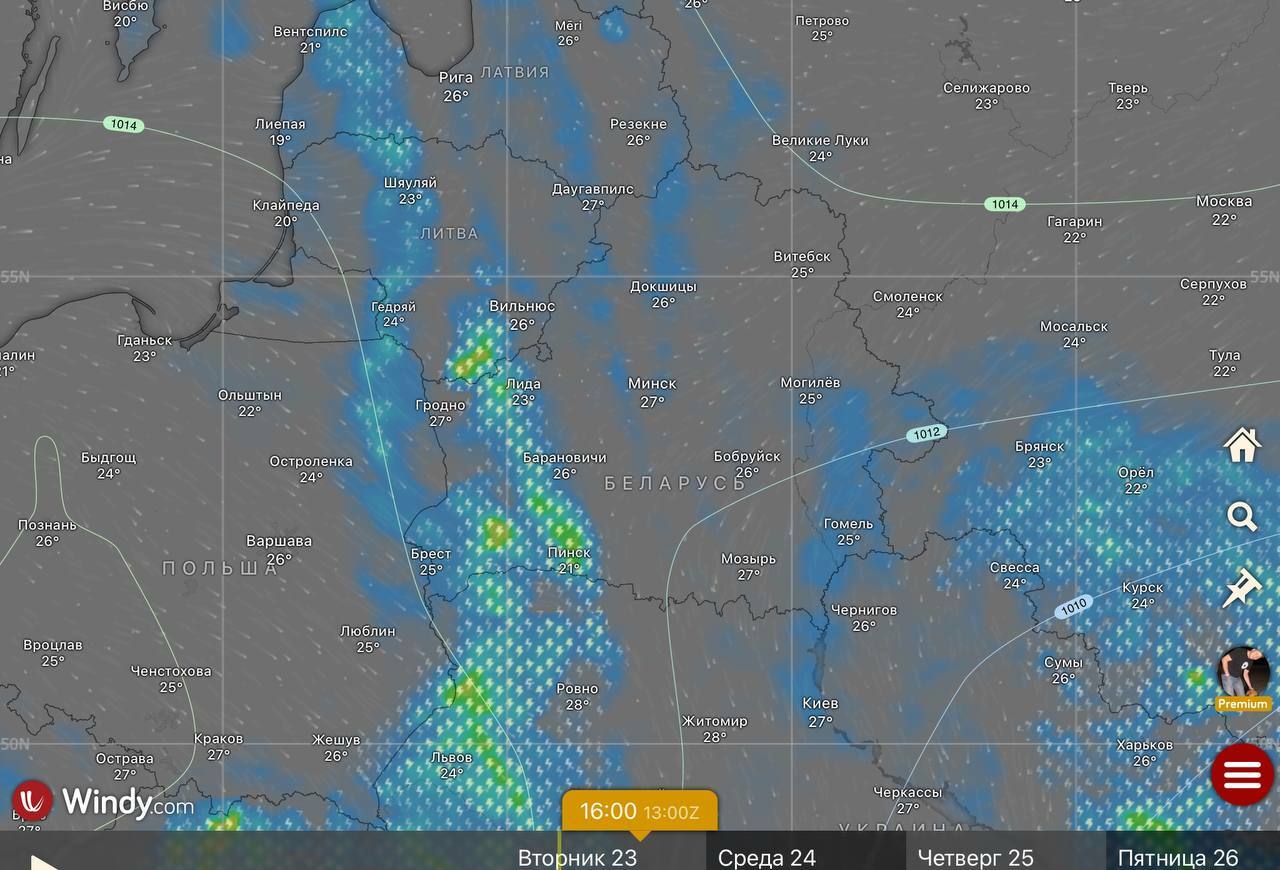Switch to Среда 24 in the timeline
The height and width of the screenshot is (870, 1280).
click(x=766, y=857)
